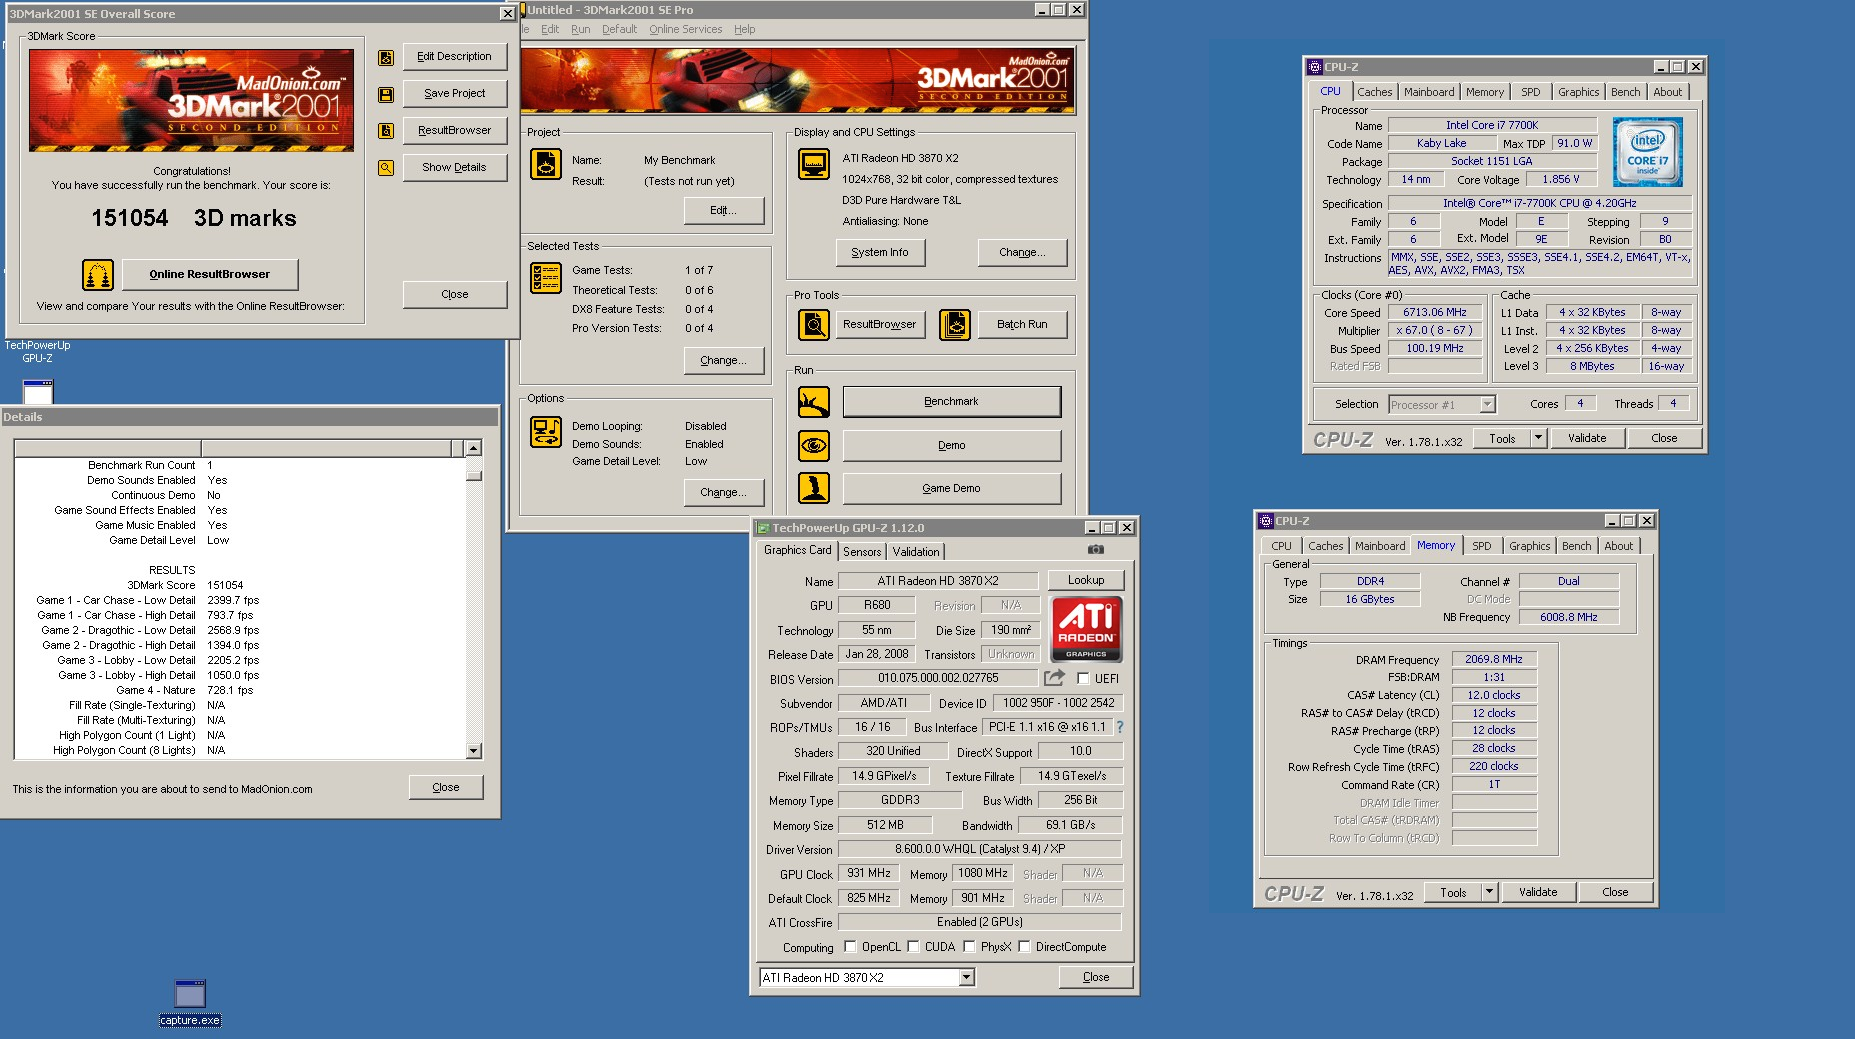This screenshot has height=1039, width=1855.
Task: Click the BIOS Version field in GPU-Z
Action: (x=938, y=678)
